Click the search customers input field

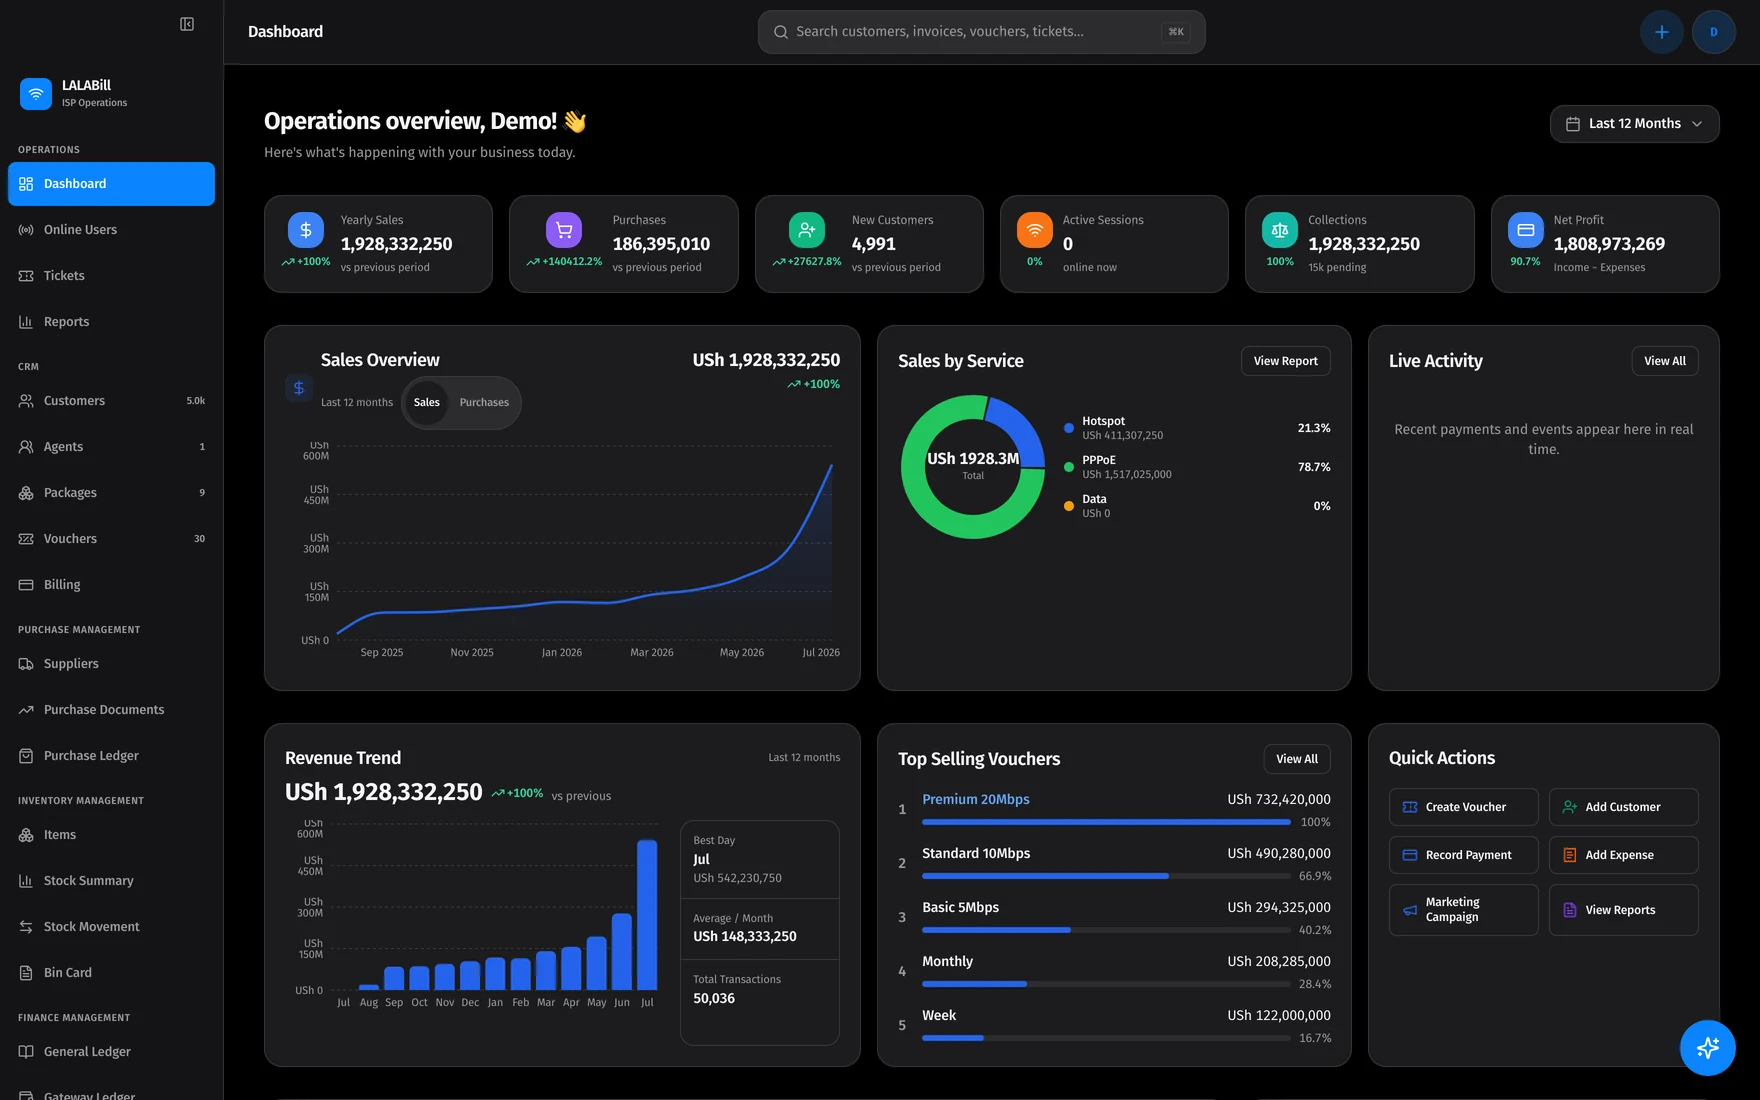[981, 32]
